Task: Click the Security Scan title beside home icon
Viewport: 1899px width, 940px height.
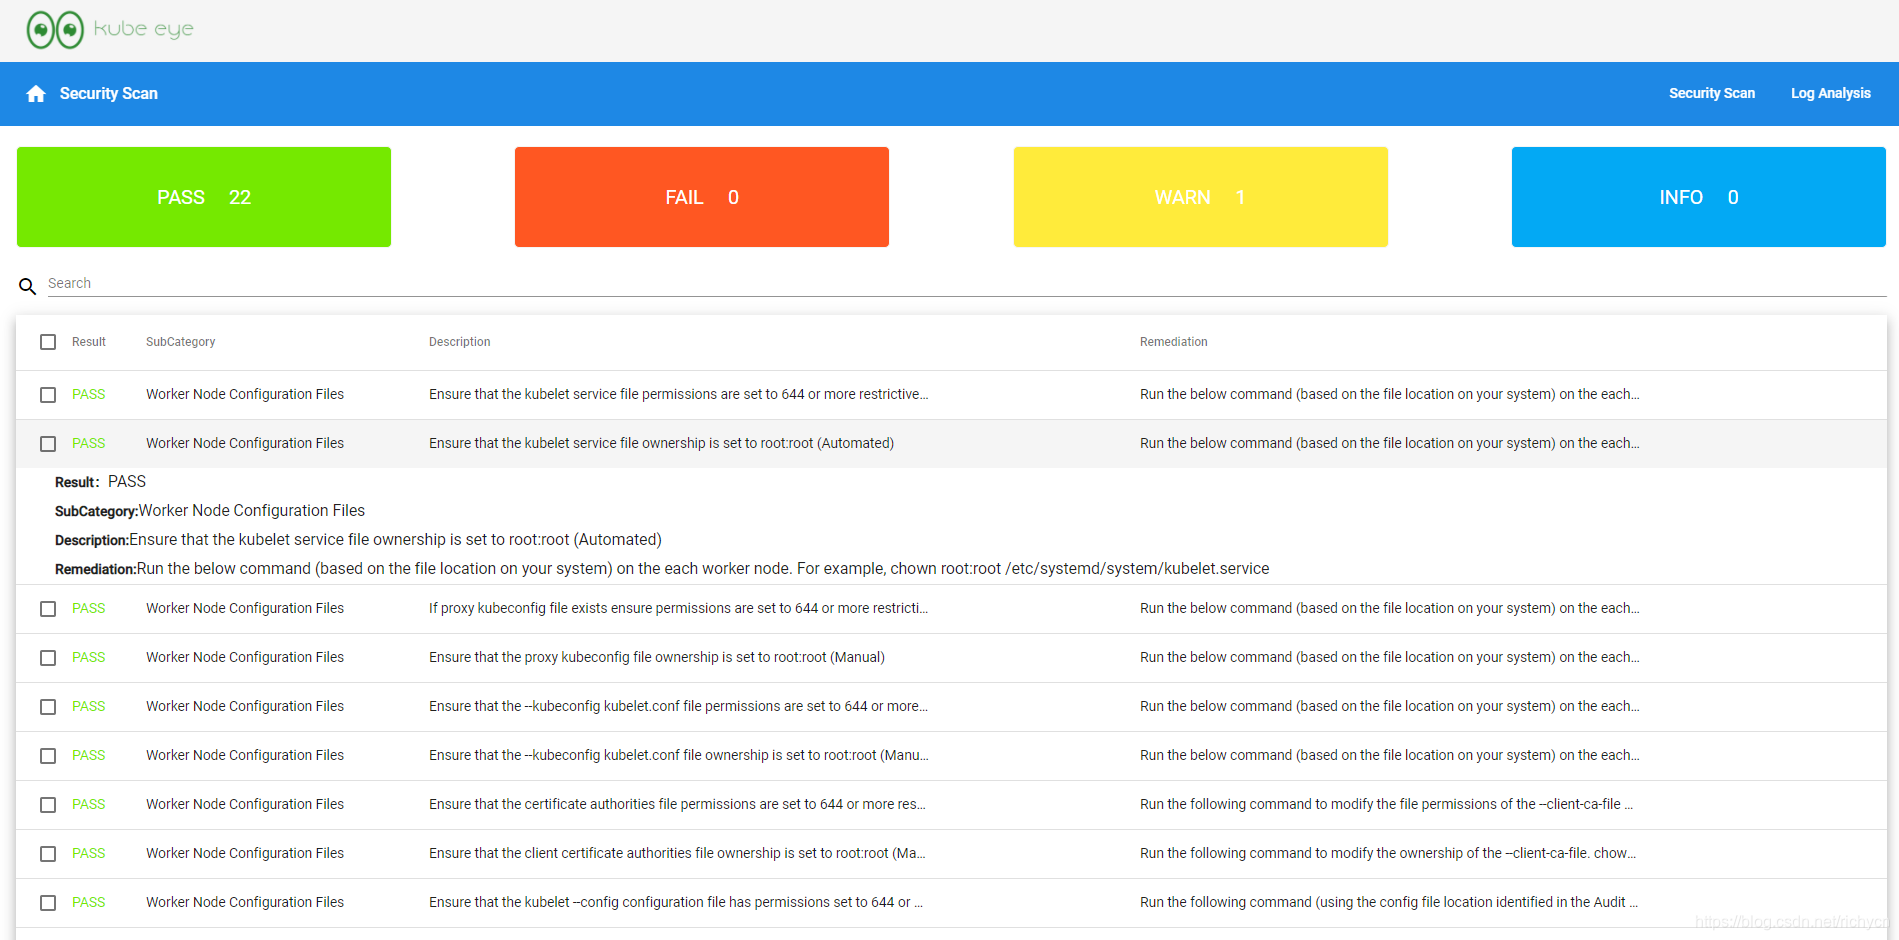Action: pos(109,93)
